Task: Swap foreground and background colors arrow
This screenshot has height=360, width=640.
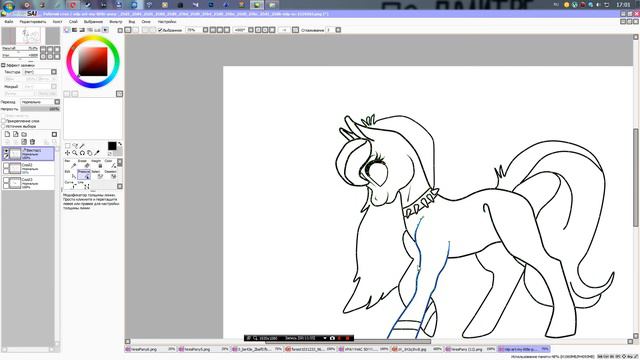Action: click(x=120, y=144)
